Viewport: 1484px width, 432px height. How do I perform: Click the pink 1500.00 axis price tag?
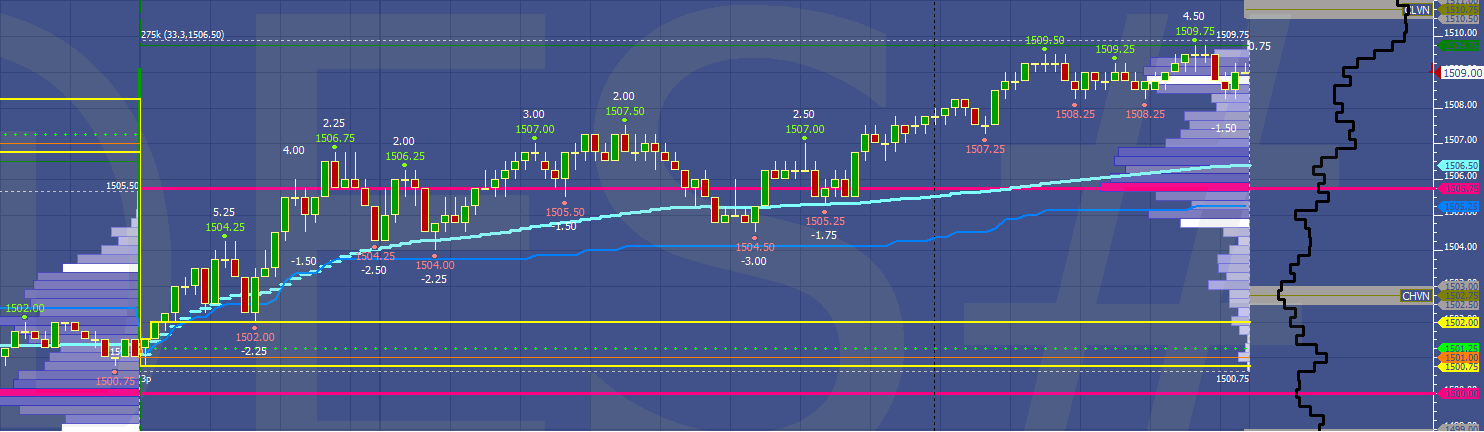(1460, 394)
